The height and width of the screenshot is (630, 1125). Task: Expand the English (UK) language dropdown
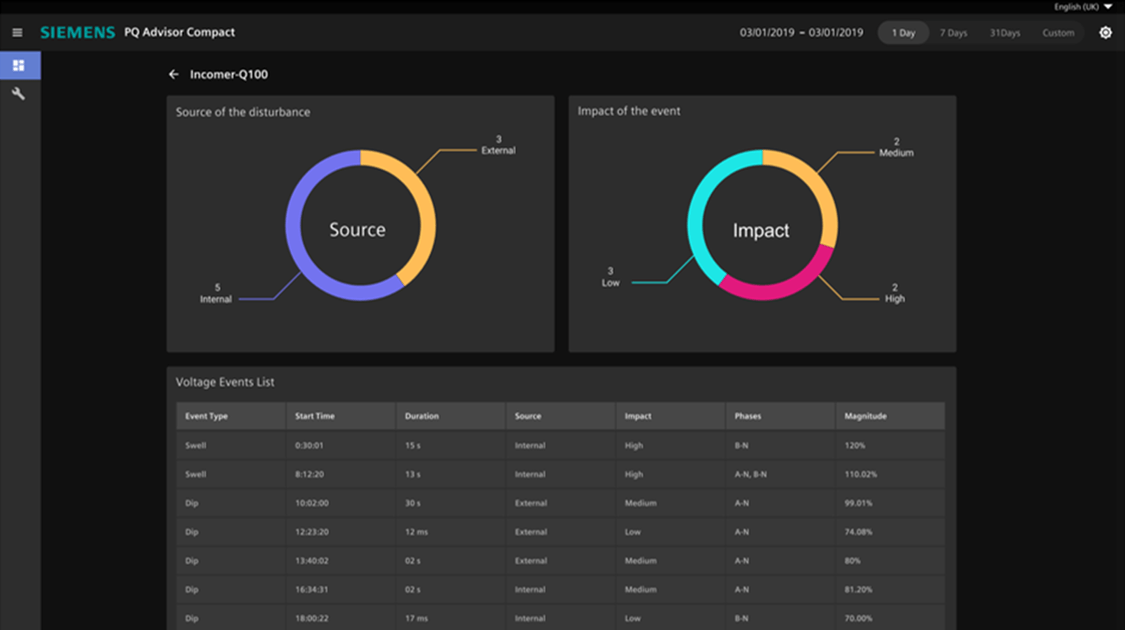[1083, 7]
